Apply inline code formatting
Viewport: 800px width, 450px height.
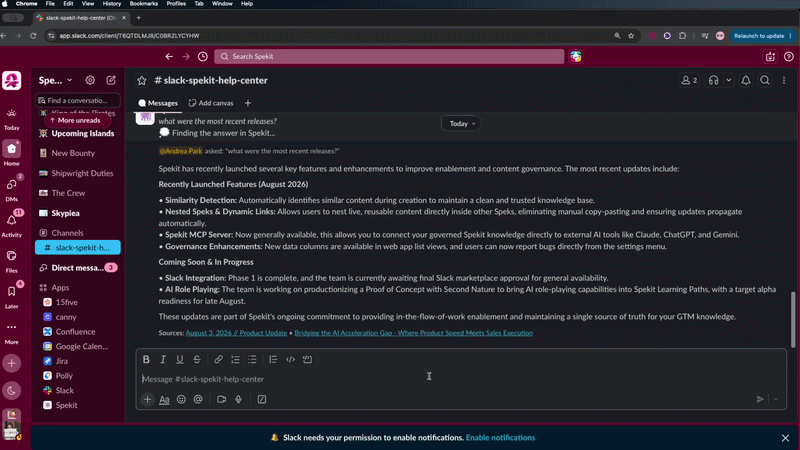[x=290, y=359]
